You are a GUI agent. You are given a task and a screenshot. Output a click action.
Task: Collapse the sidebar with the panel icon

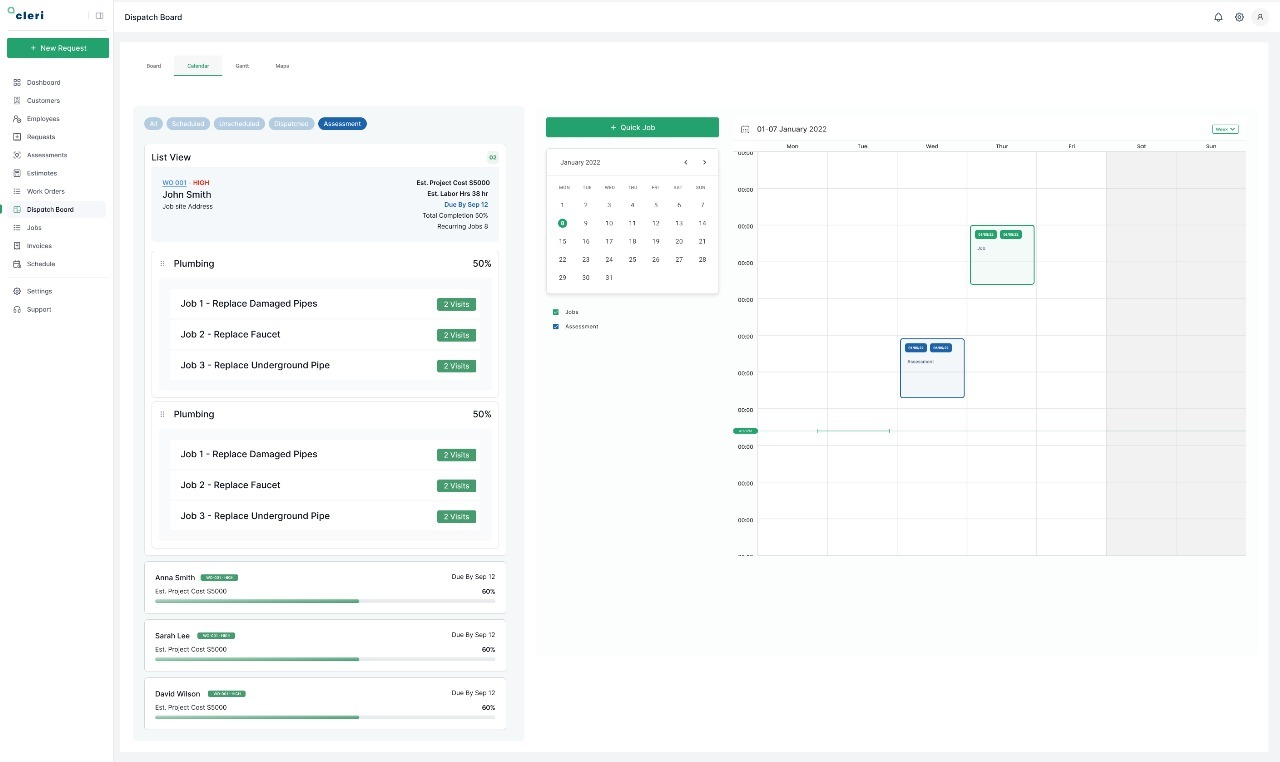[99, 15]
